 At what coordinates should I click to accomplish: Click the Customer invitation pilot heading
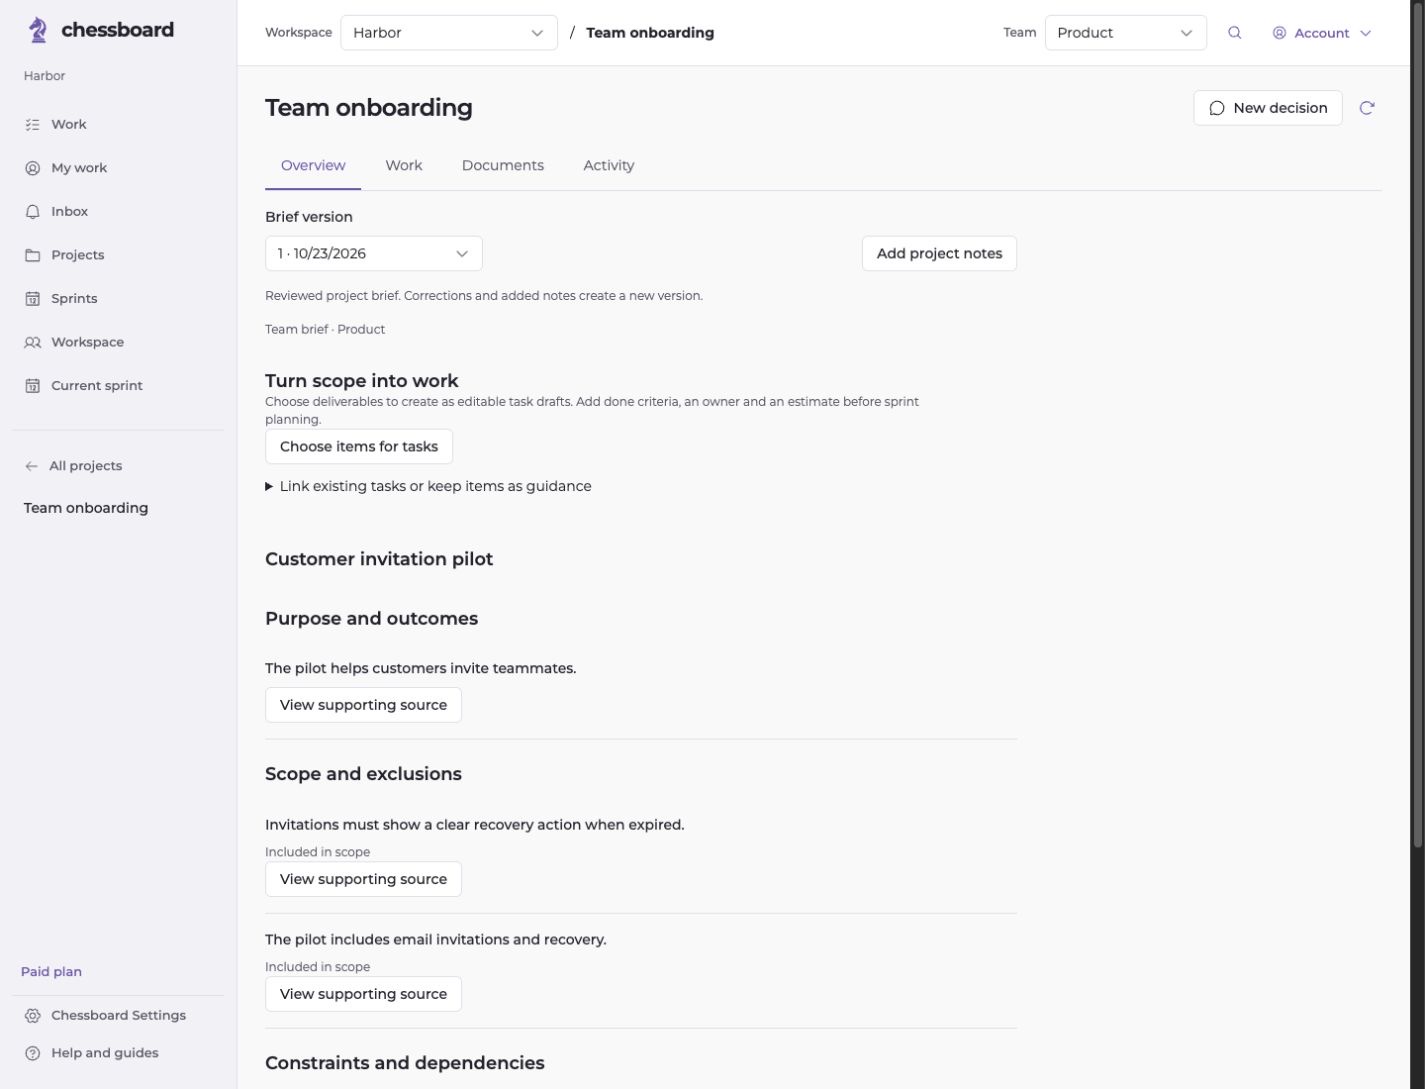click(x=379, y=559)
